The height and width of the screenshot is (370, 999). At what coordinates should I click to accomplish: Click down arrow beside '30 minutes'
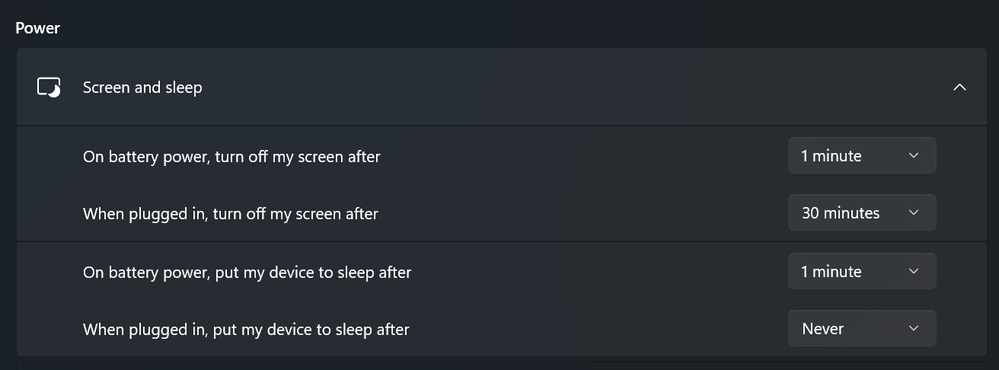914,213
